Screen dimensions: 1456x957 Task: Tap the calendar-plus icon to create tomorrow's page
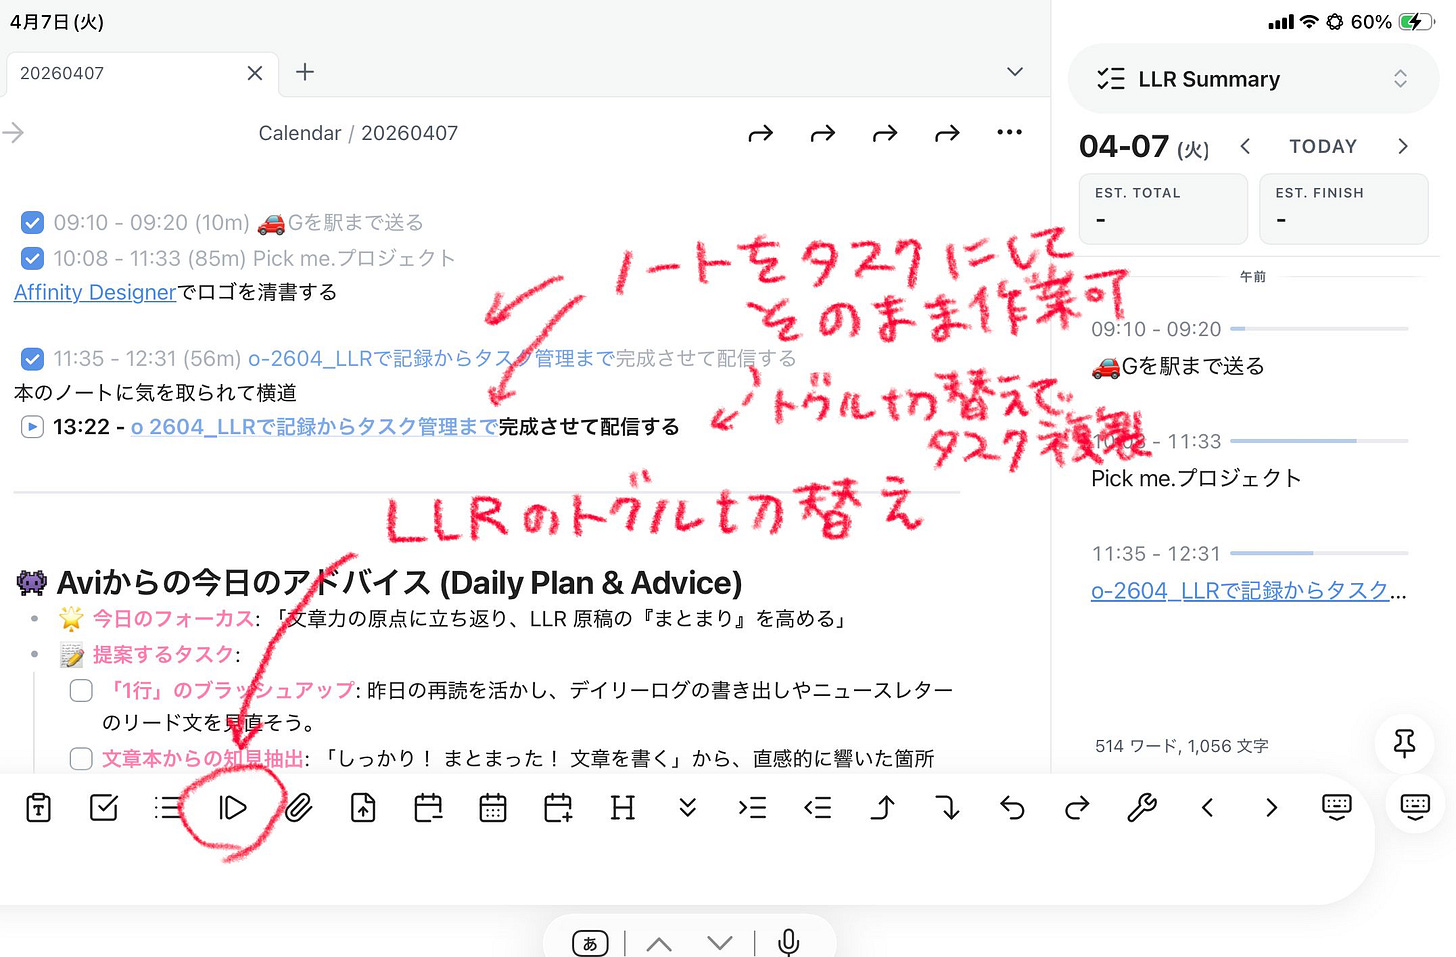[x=557, y=808]
